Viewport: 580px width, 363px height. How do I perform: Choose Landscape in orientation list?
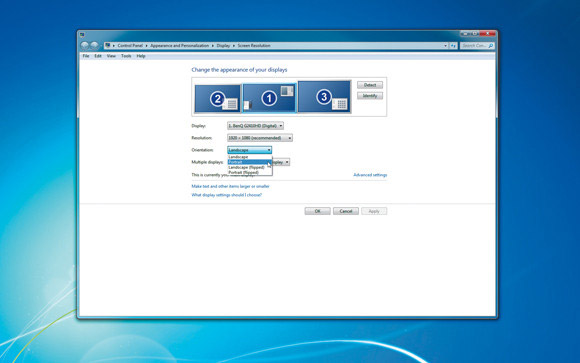click(x=250, y=157)
